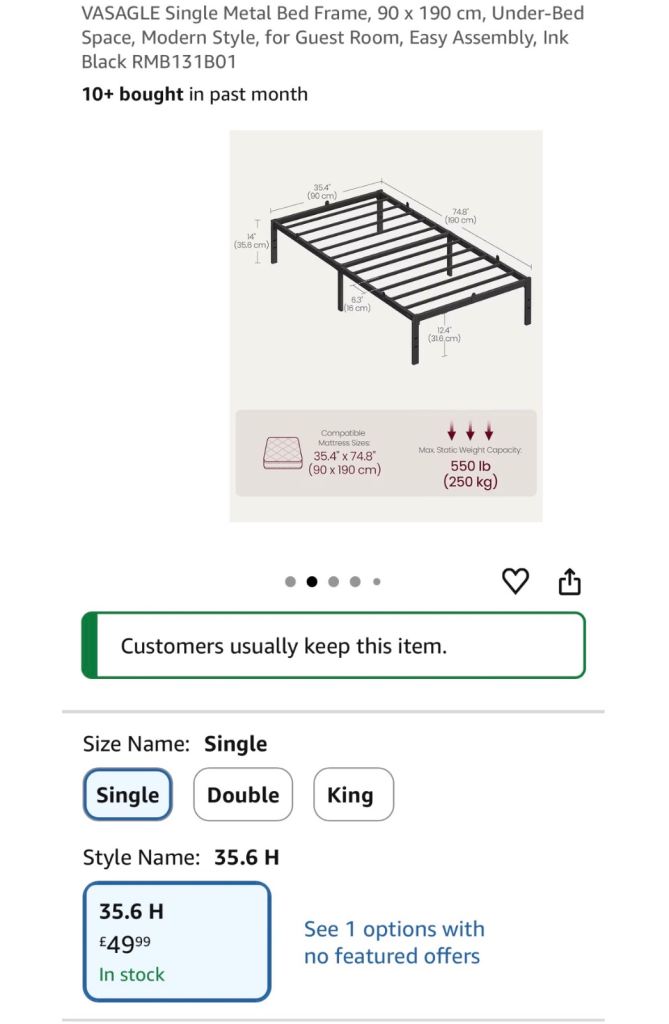Image resolution: width=669 pixels, height=1024 pixels.
Task: Tap '10+ bought in past month' text
Action: [195, 94]
